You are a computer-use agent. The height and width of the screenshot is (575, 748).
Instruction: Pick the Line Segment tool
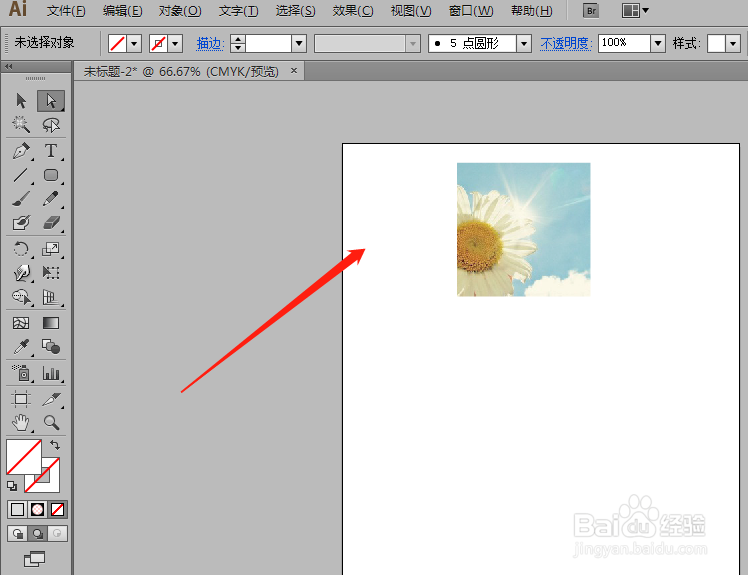tap(21, 175)
